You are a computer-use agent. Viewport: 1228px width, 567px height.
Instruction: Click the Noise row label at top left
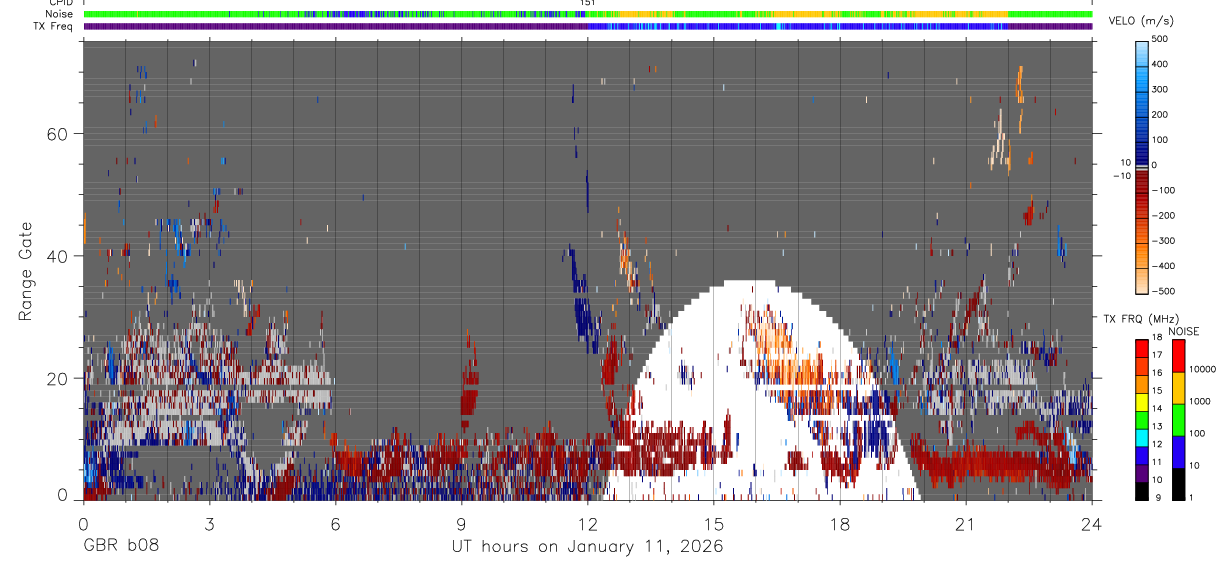click(58, 14)
